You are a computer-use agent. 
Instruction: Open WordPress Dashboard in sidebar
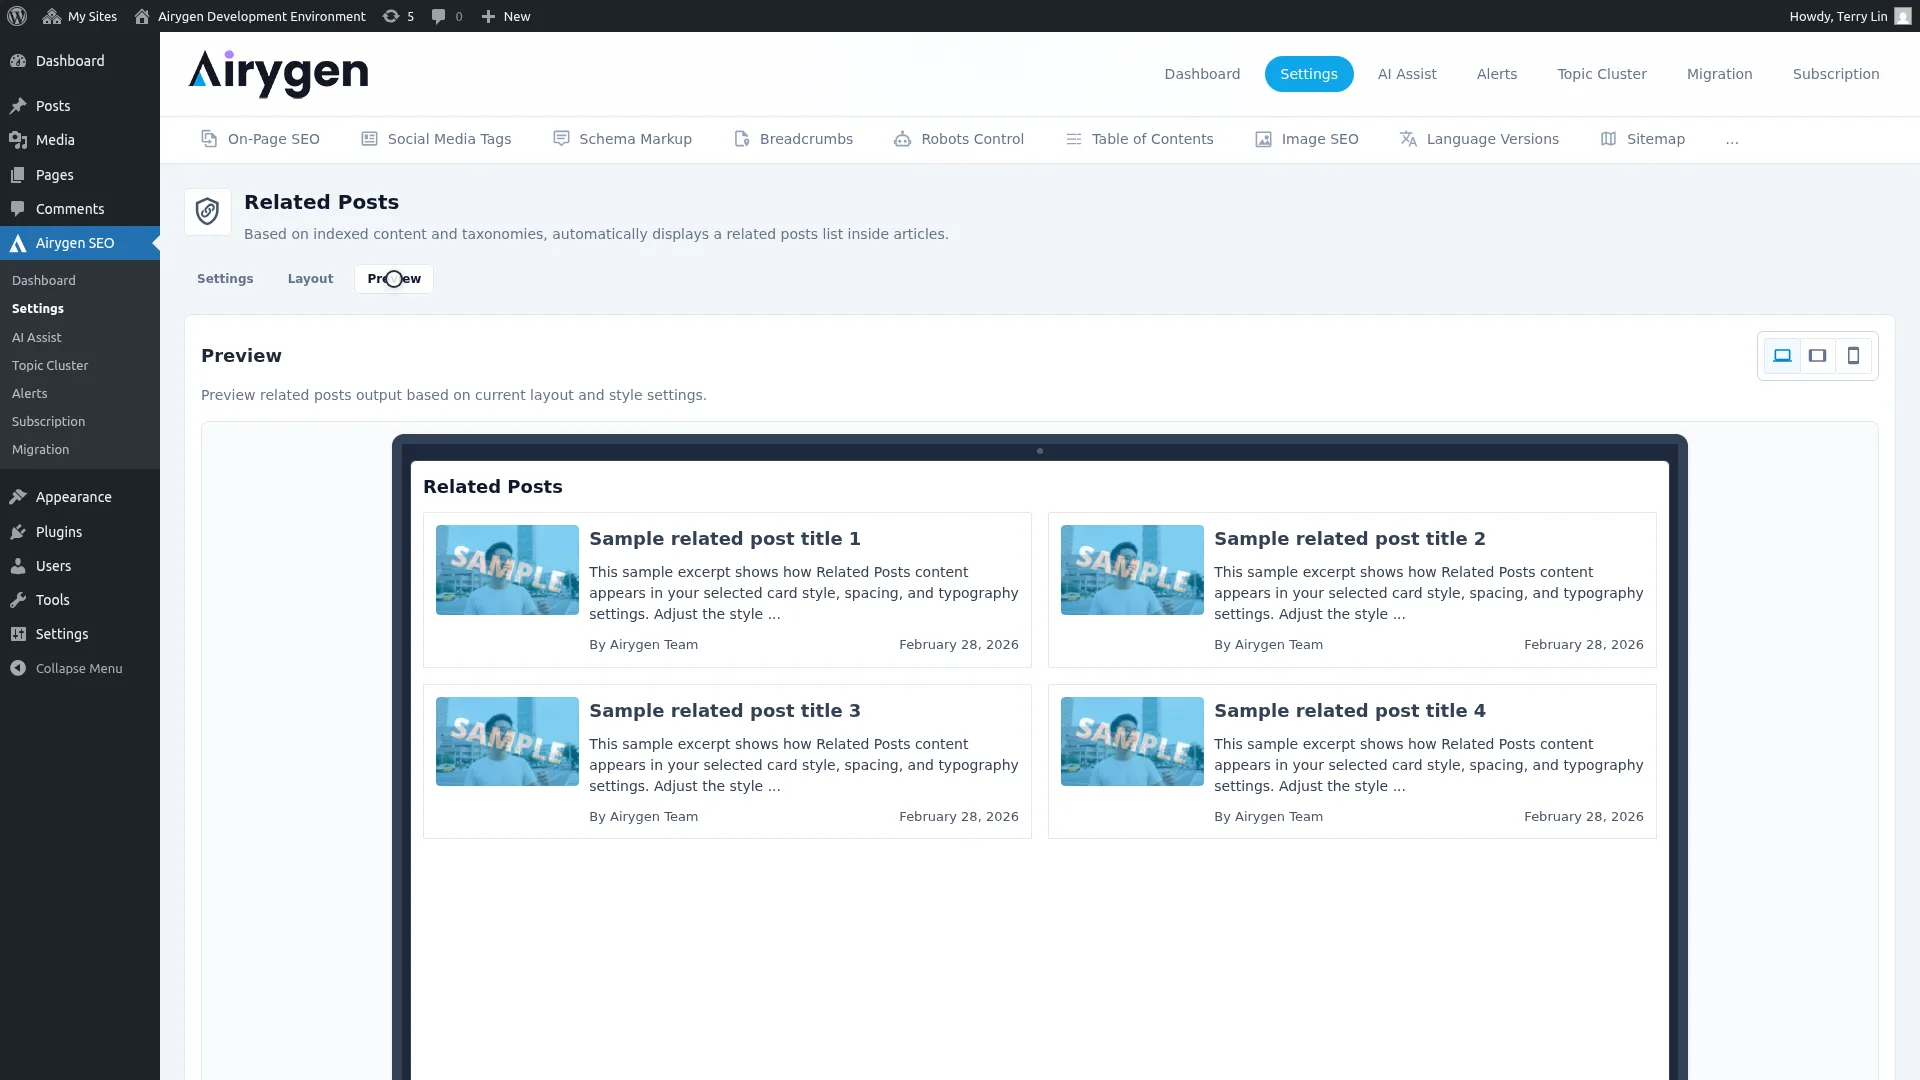click(80, 61)
